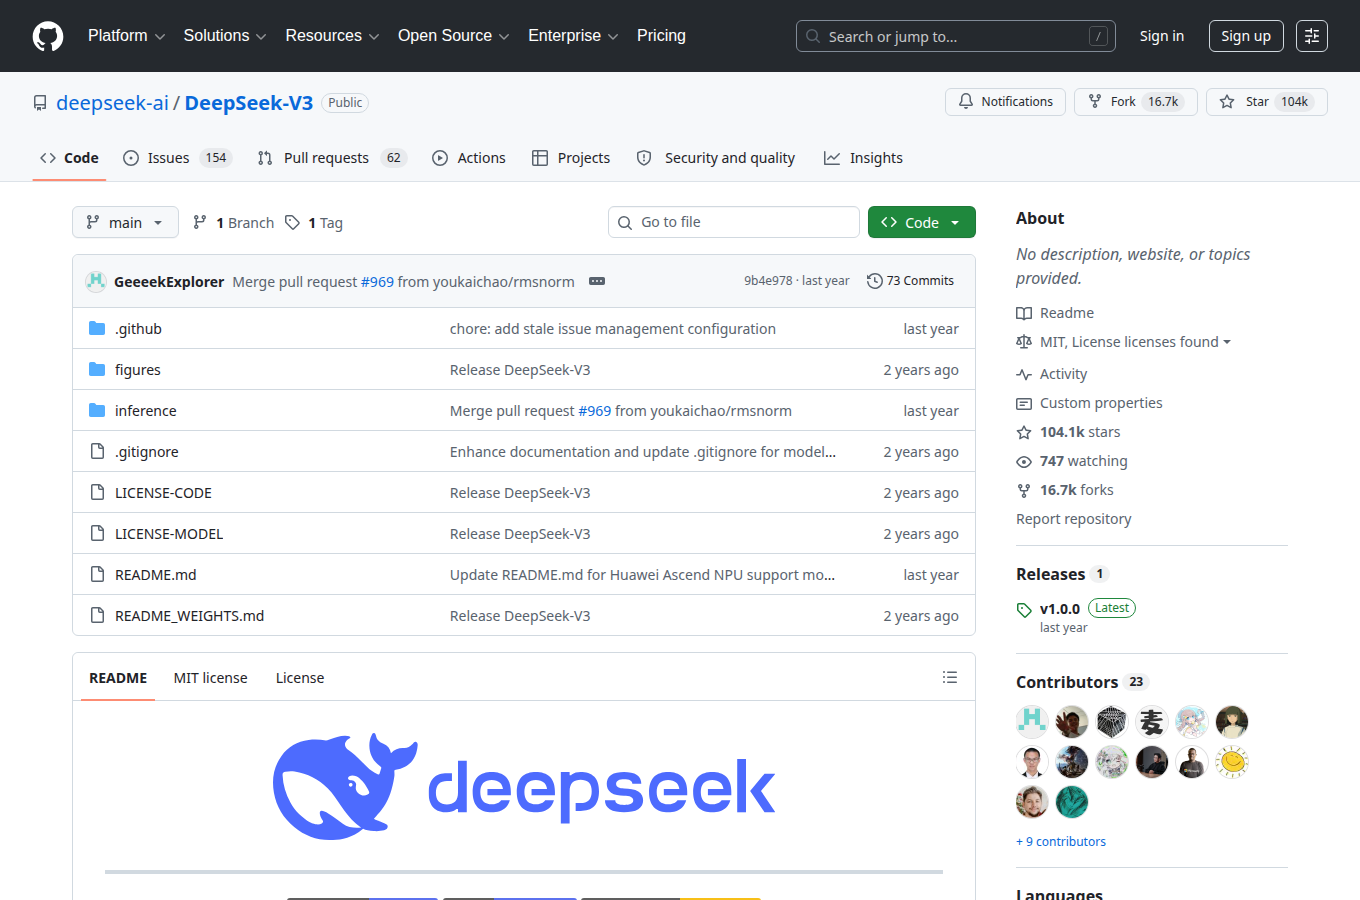
Task: Click the branch icon next to 1 Branch
Action: pos(200,222)
